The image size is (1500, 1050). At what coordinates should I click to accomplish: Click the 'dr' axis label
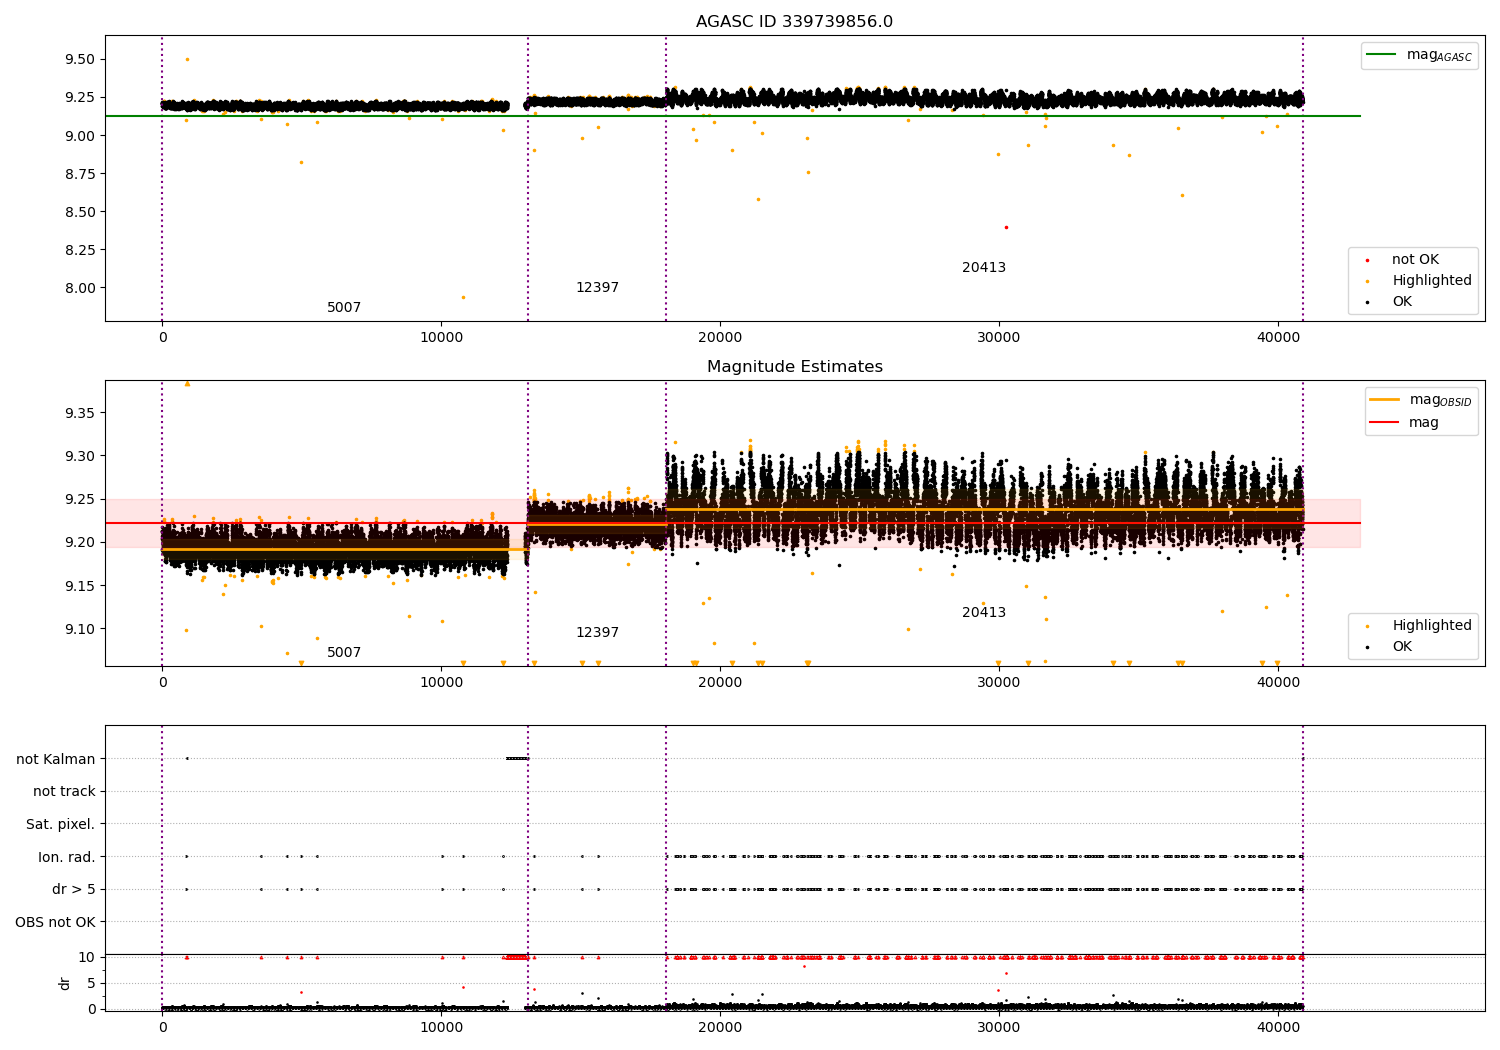(65, 983)
